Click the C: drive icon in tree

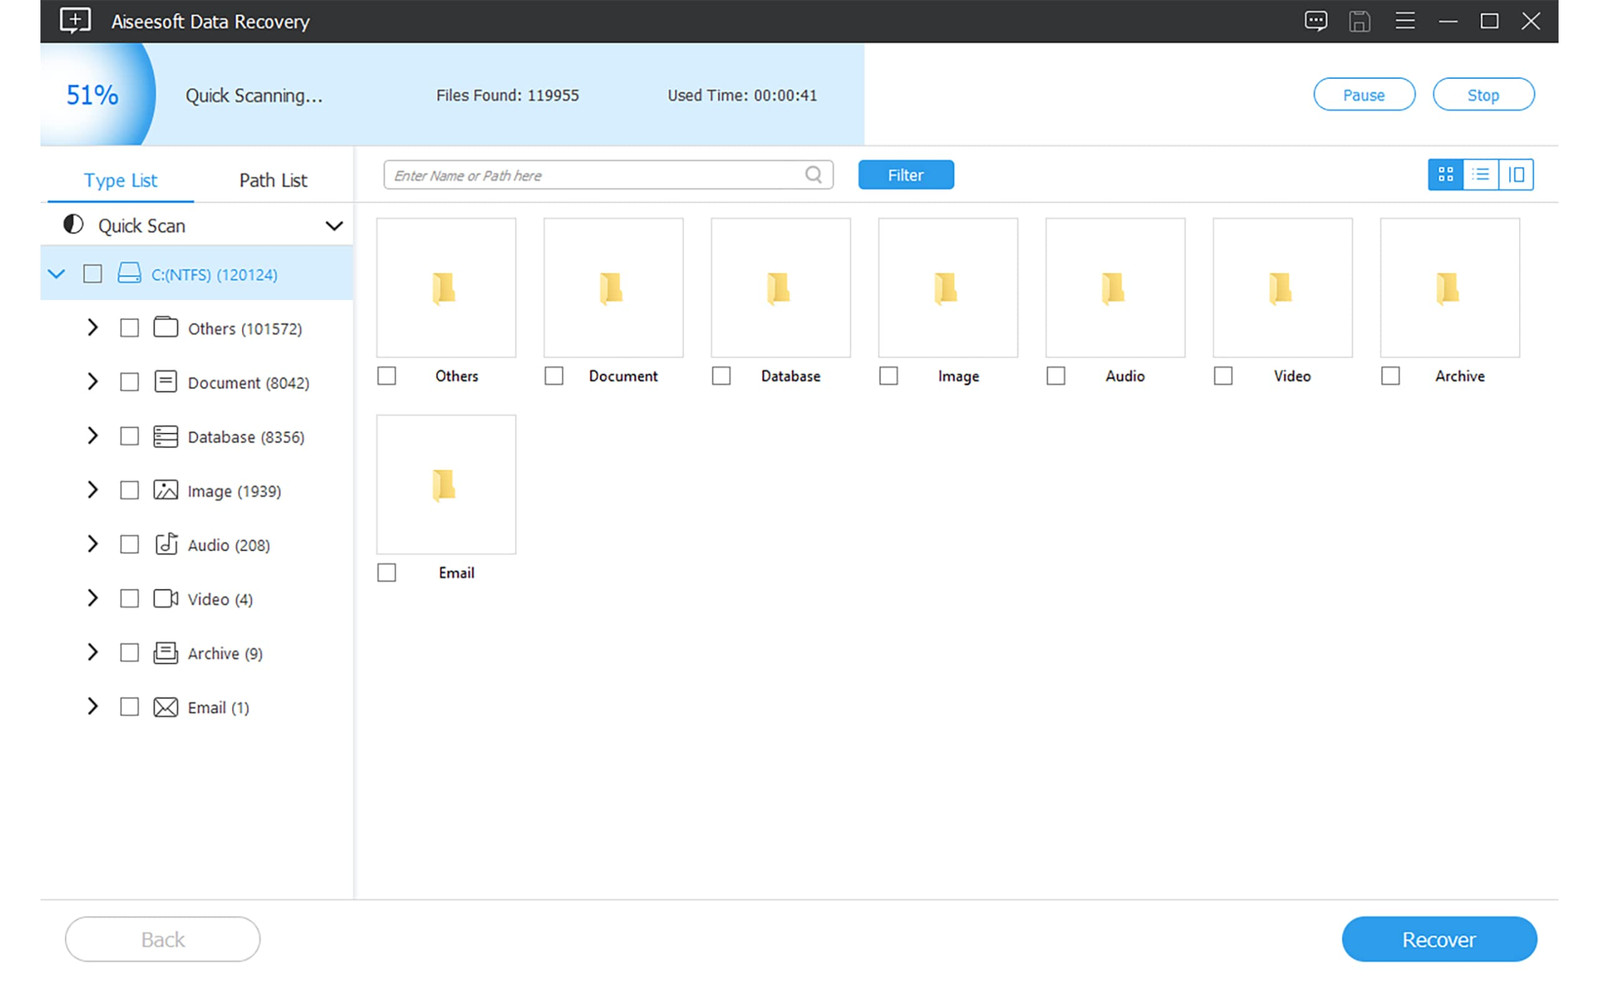tap(129, 273)
